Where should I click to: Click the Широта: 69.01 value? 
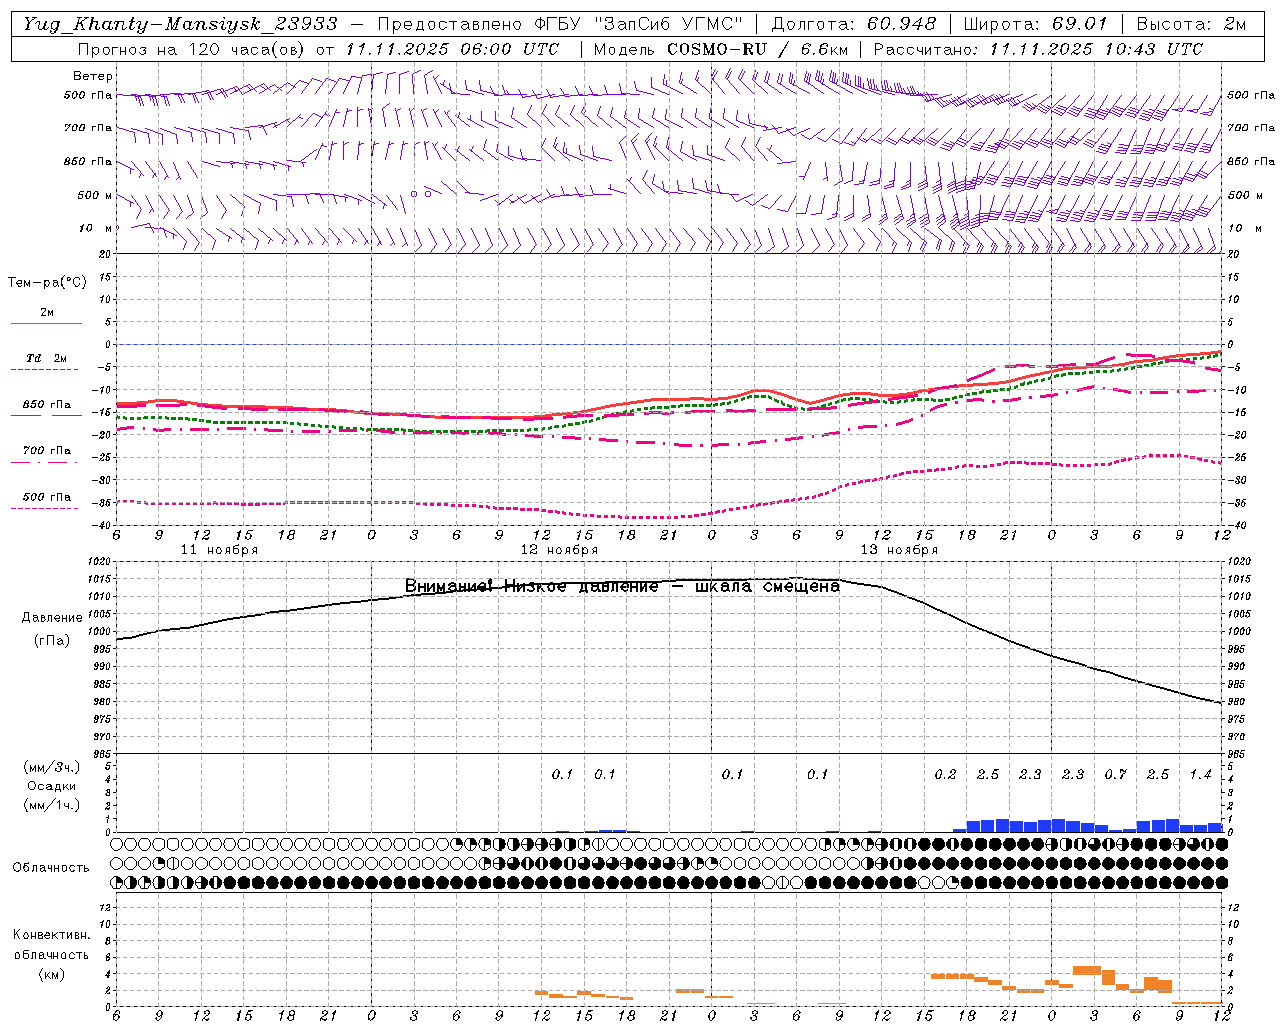[1035, 24]
